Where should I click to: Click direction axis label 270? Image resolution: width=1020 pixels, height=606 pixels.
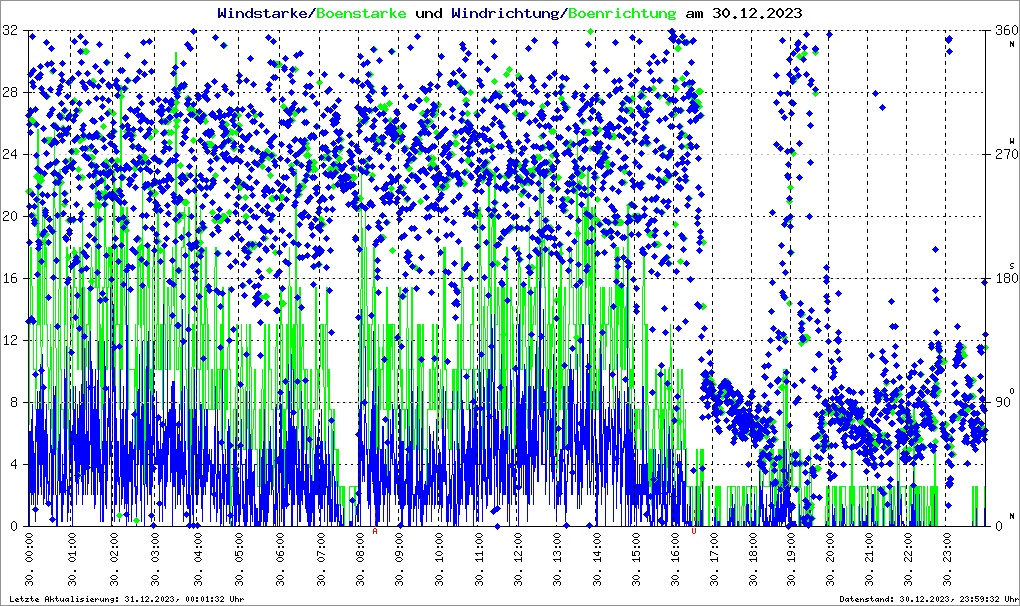click(x=1007, y=154)
